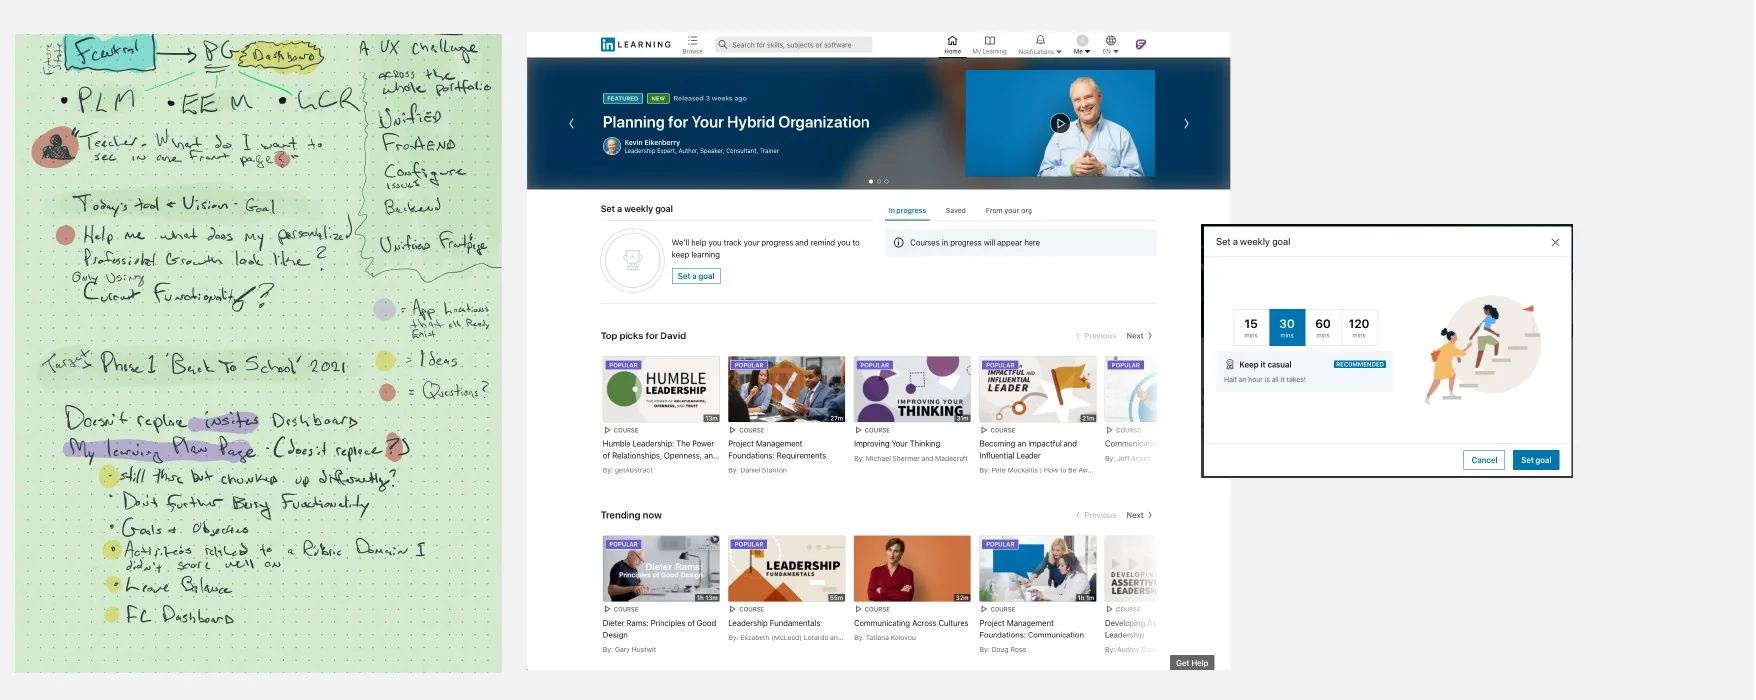Click the FEATURED badge on banner
1756x700 pixels.
click(x=622, y=98)
